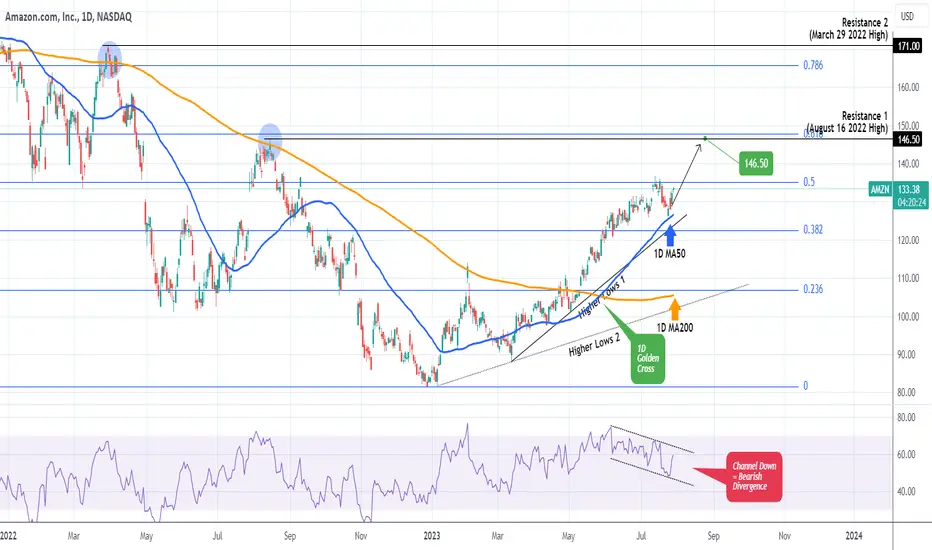Select the 171.00 price label

[x=908, y=46]
